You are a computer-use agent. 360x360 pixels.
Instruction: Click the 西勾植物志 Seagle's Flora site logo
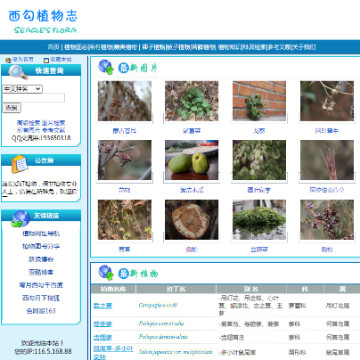(x=43, y=22)
